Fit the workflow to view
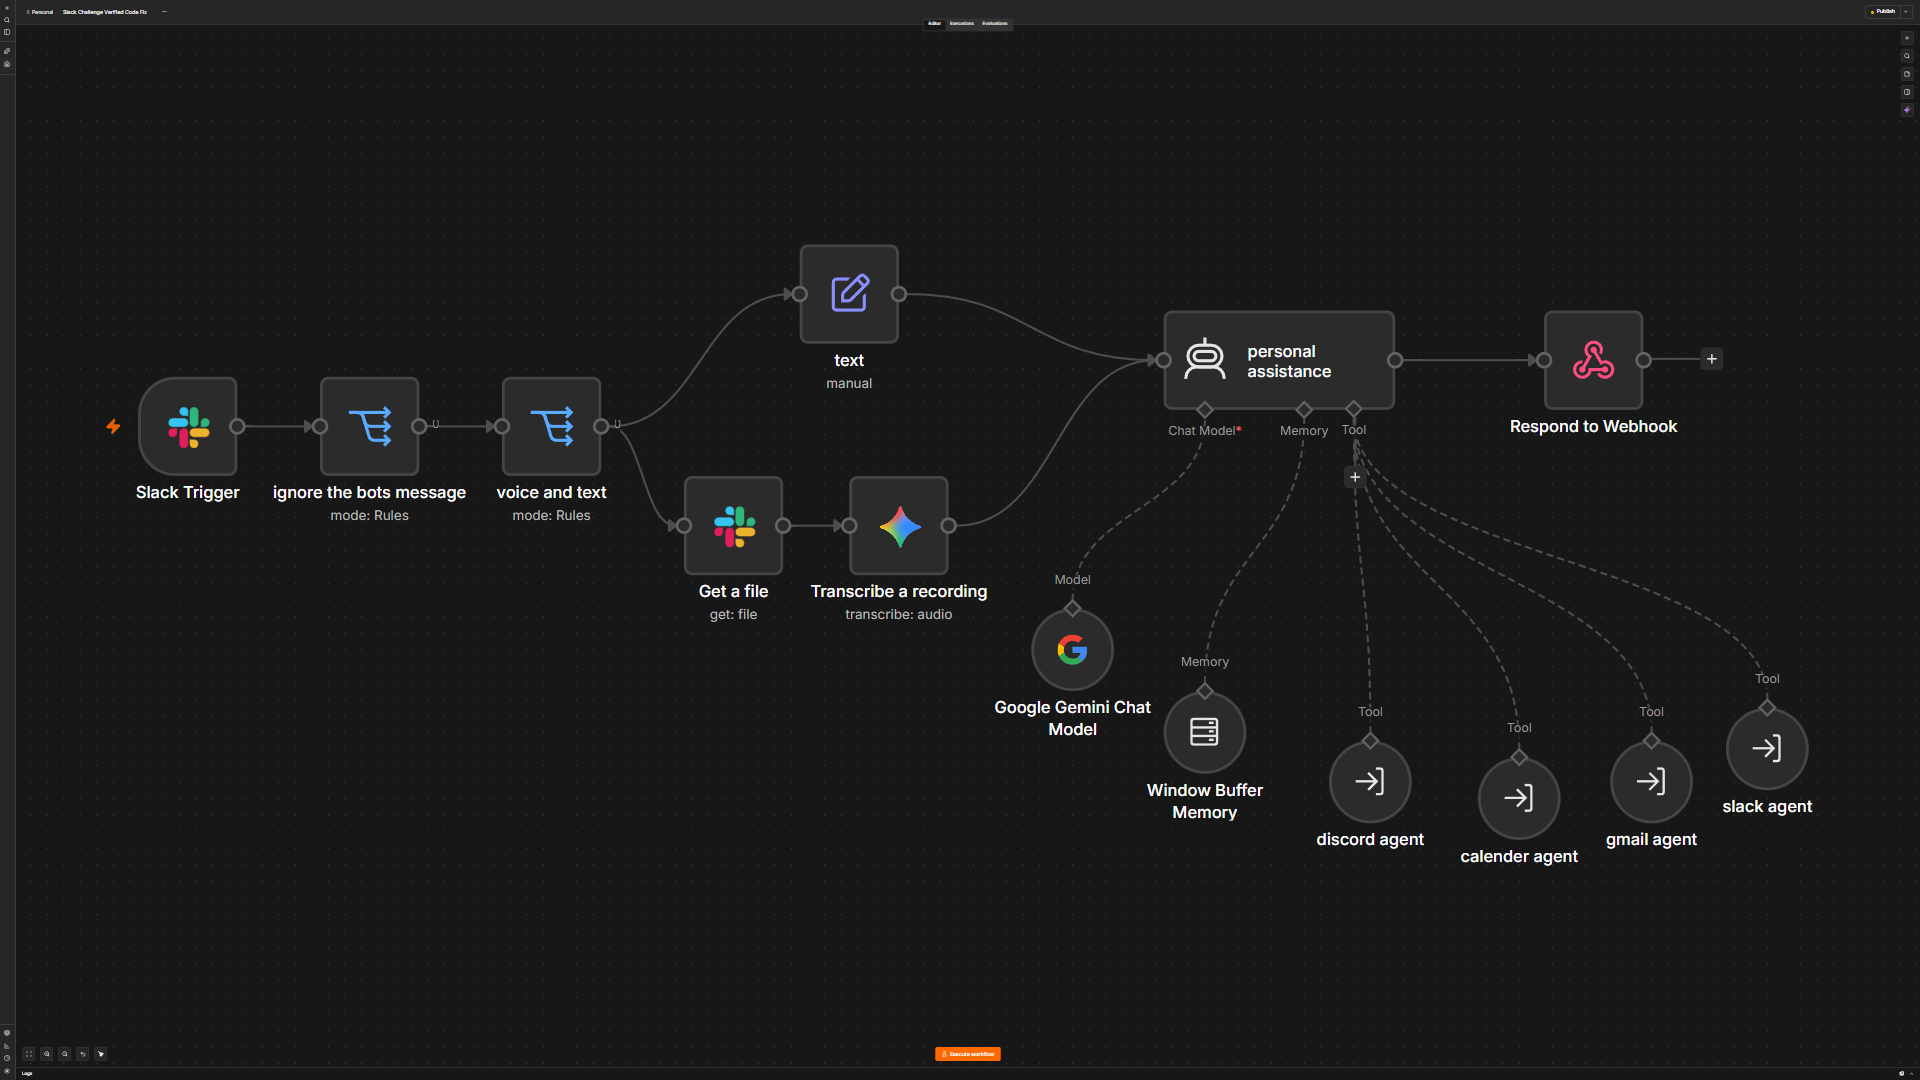 tap(28, 1054)
